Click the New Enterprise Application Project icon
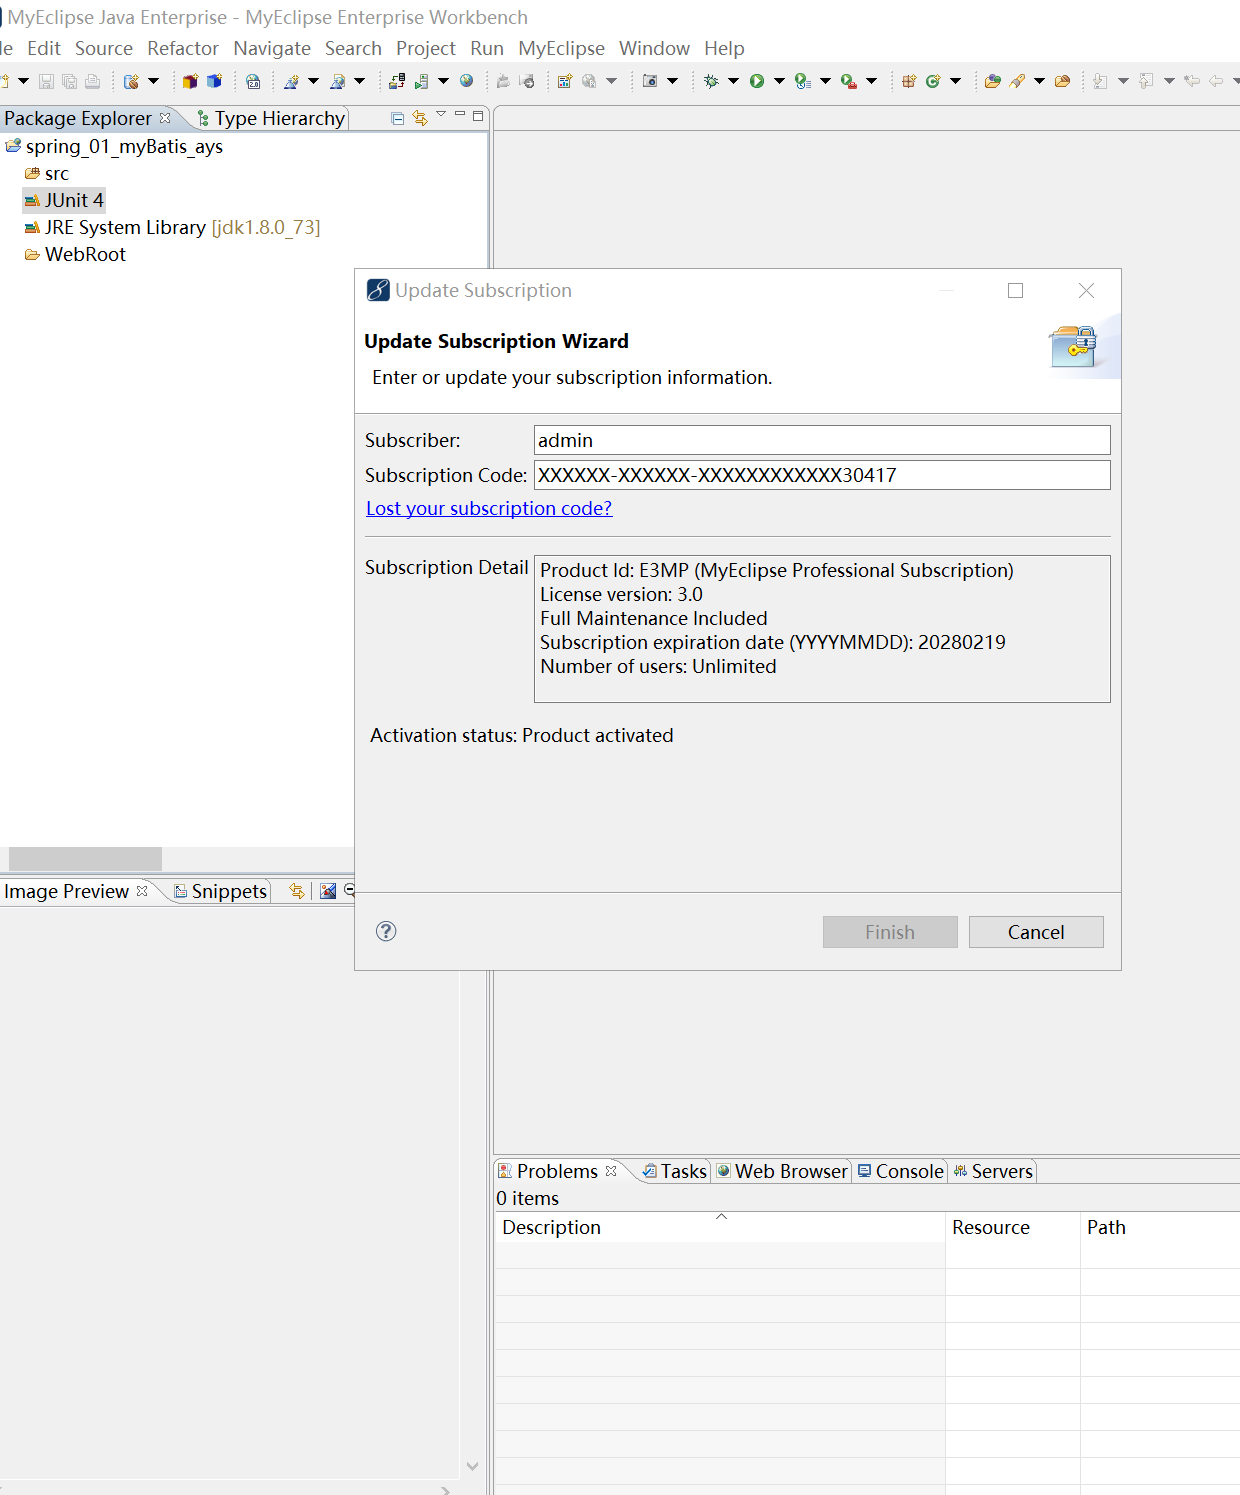This screenshot has width=1240, height=1495. tap(190, 81)
